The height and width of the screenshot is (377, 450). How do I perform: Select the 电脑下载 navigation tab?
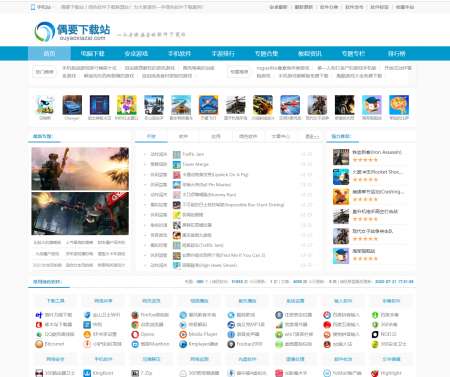tap(92, 53)
